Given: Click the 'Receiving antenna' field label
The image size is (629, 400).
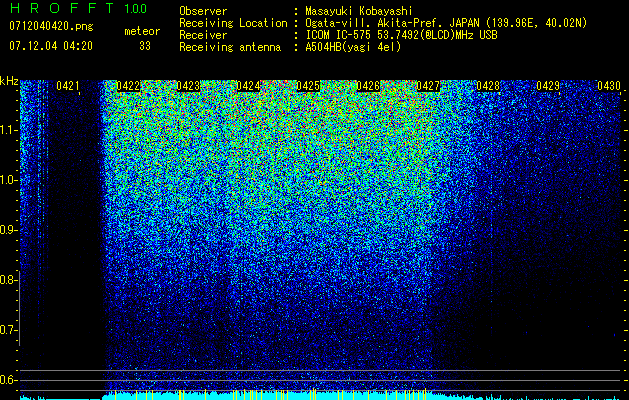Looking at the screenshot, I should coord(230,47).
